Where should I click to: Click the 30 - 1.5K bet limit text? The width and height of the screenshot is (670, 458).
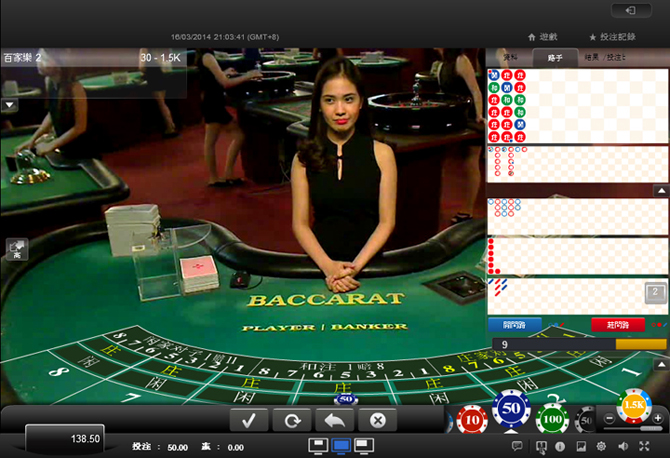(160, 58)
